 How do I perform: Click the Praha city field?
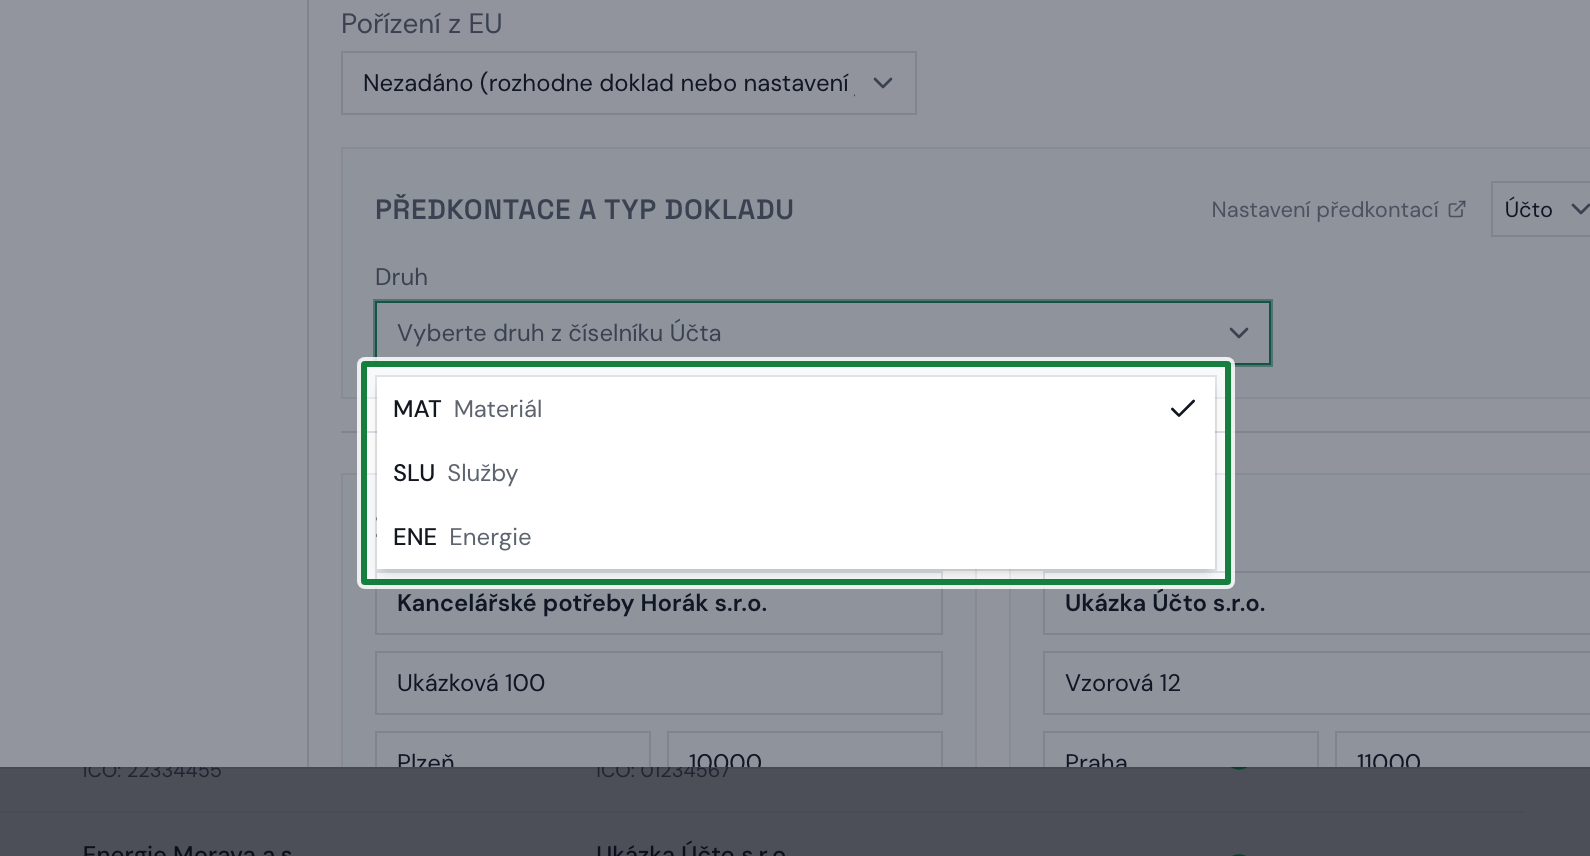click(1180, 750)
